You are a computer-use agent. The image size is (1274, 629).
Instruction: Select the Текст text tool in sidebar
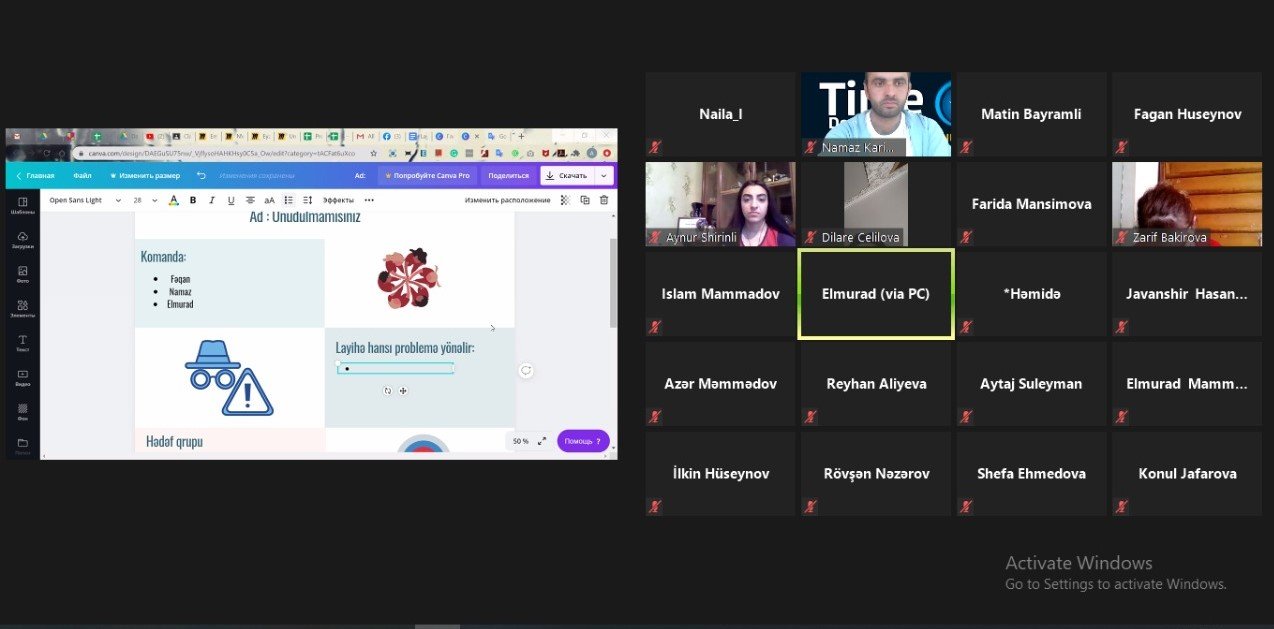pyautogui.click(x=22, y=343)
